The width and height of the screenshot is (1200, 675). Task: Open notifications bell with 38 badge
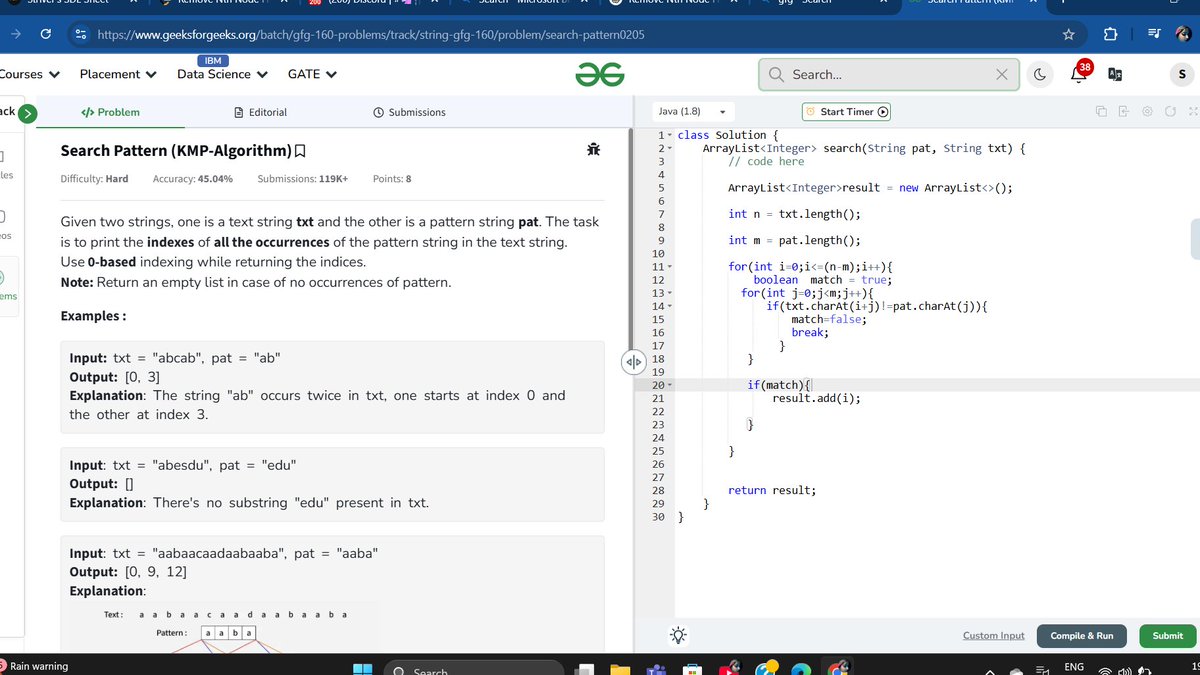1081,73
